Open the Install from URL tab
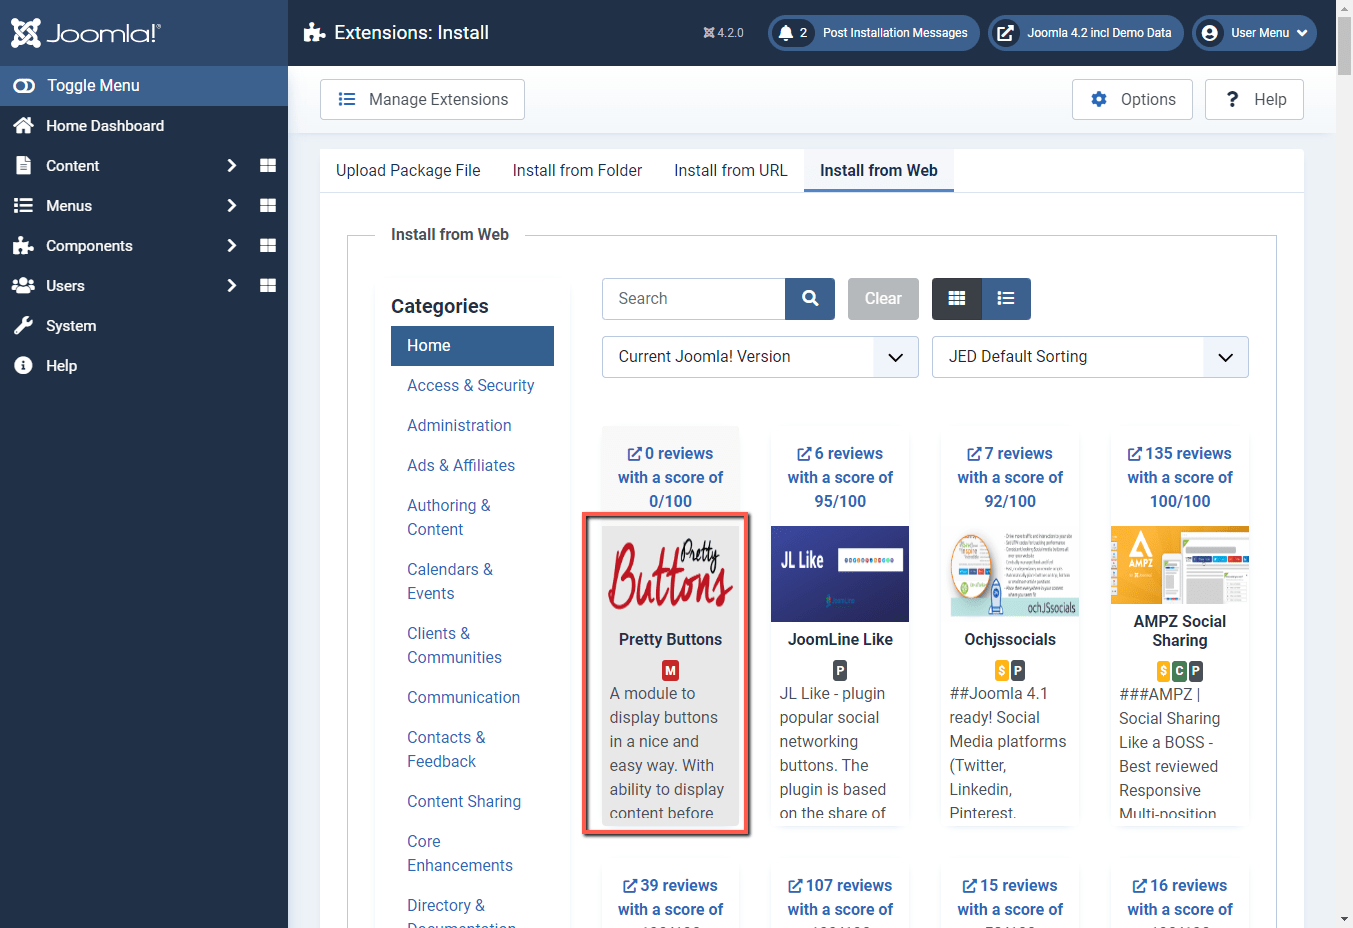The height and width of the screenshot is (928, 1353). [730, 170]
